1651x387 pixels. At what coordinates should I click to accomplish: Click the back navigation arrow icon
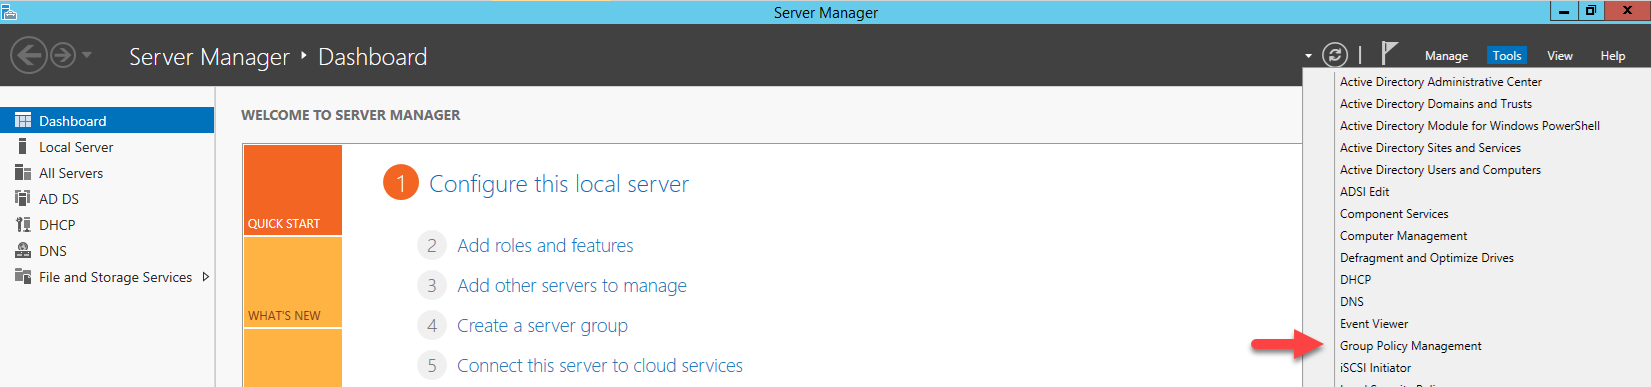point(29,55)
